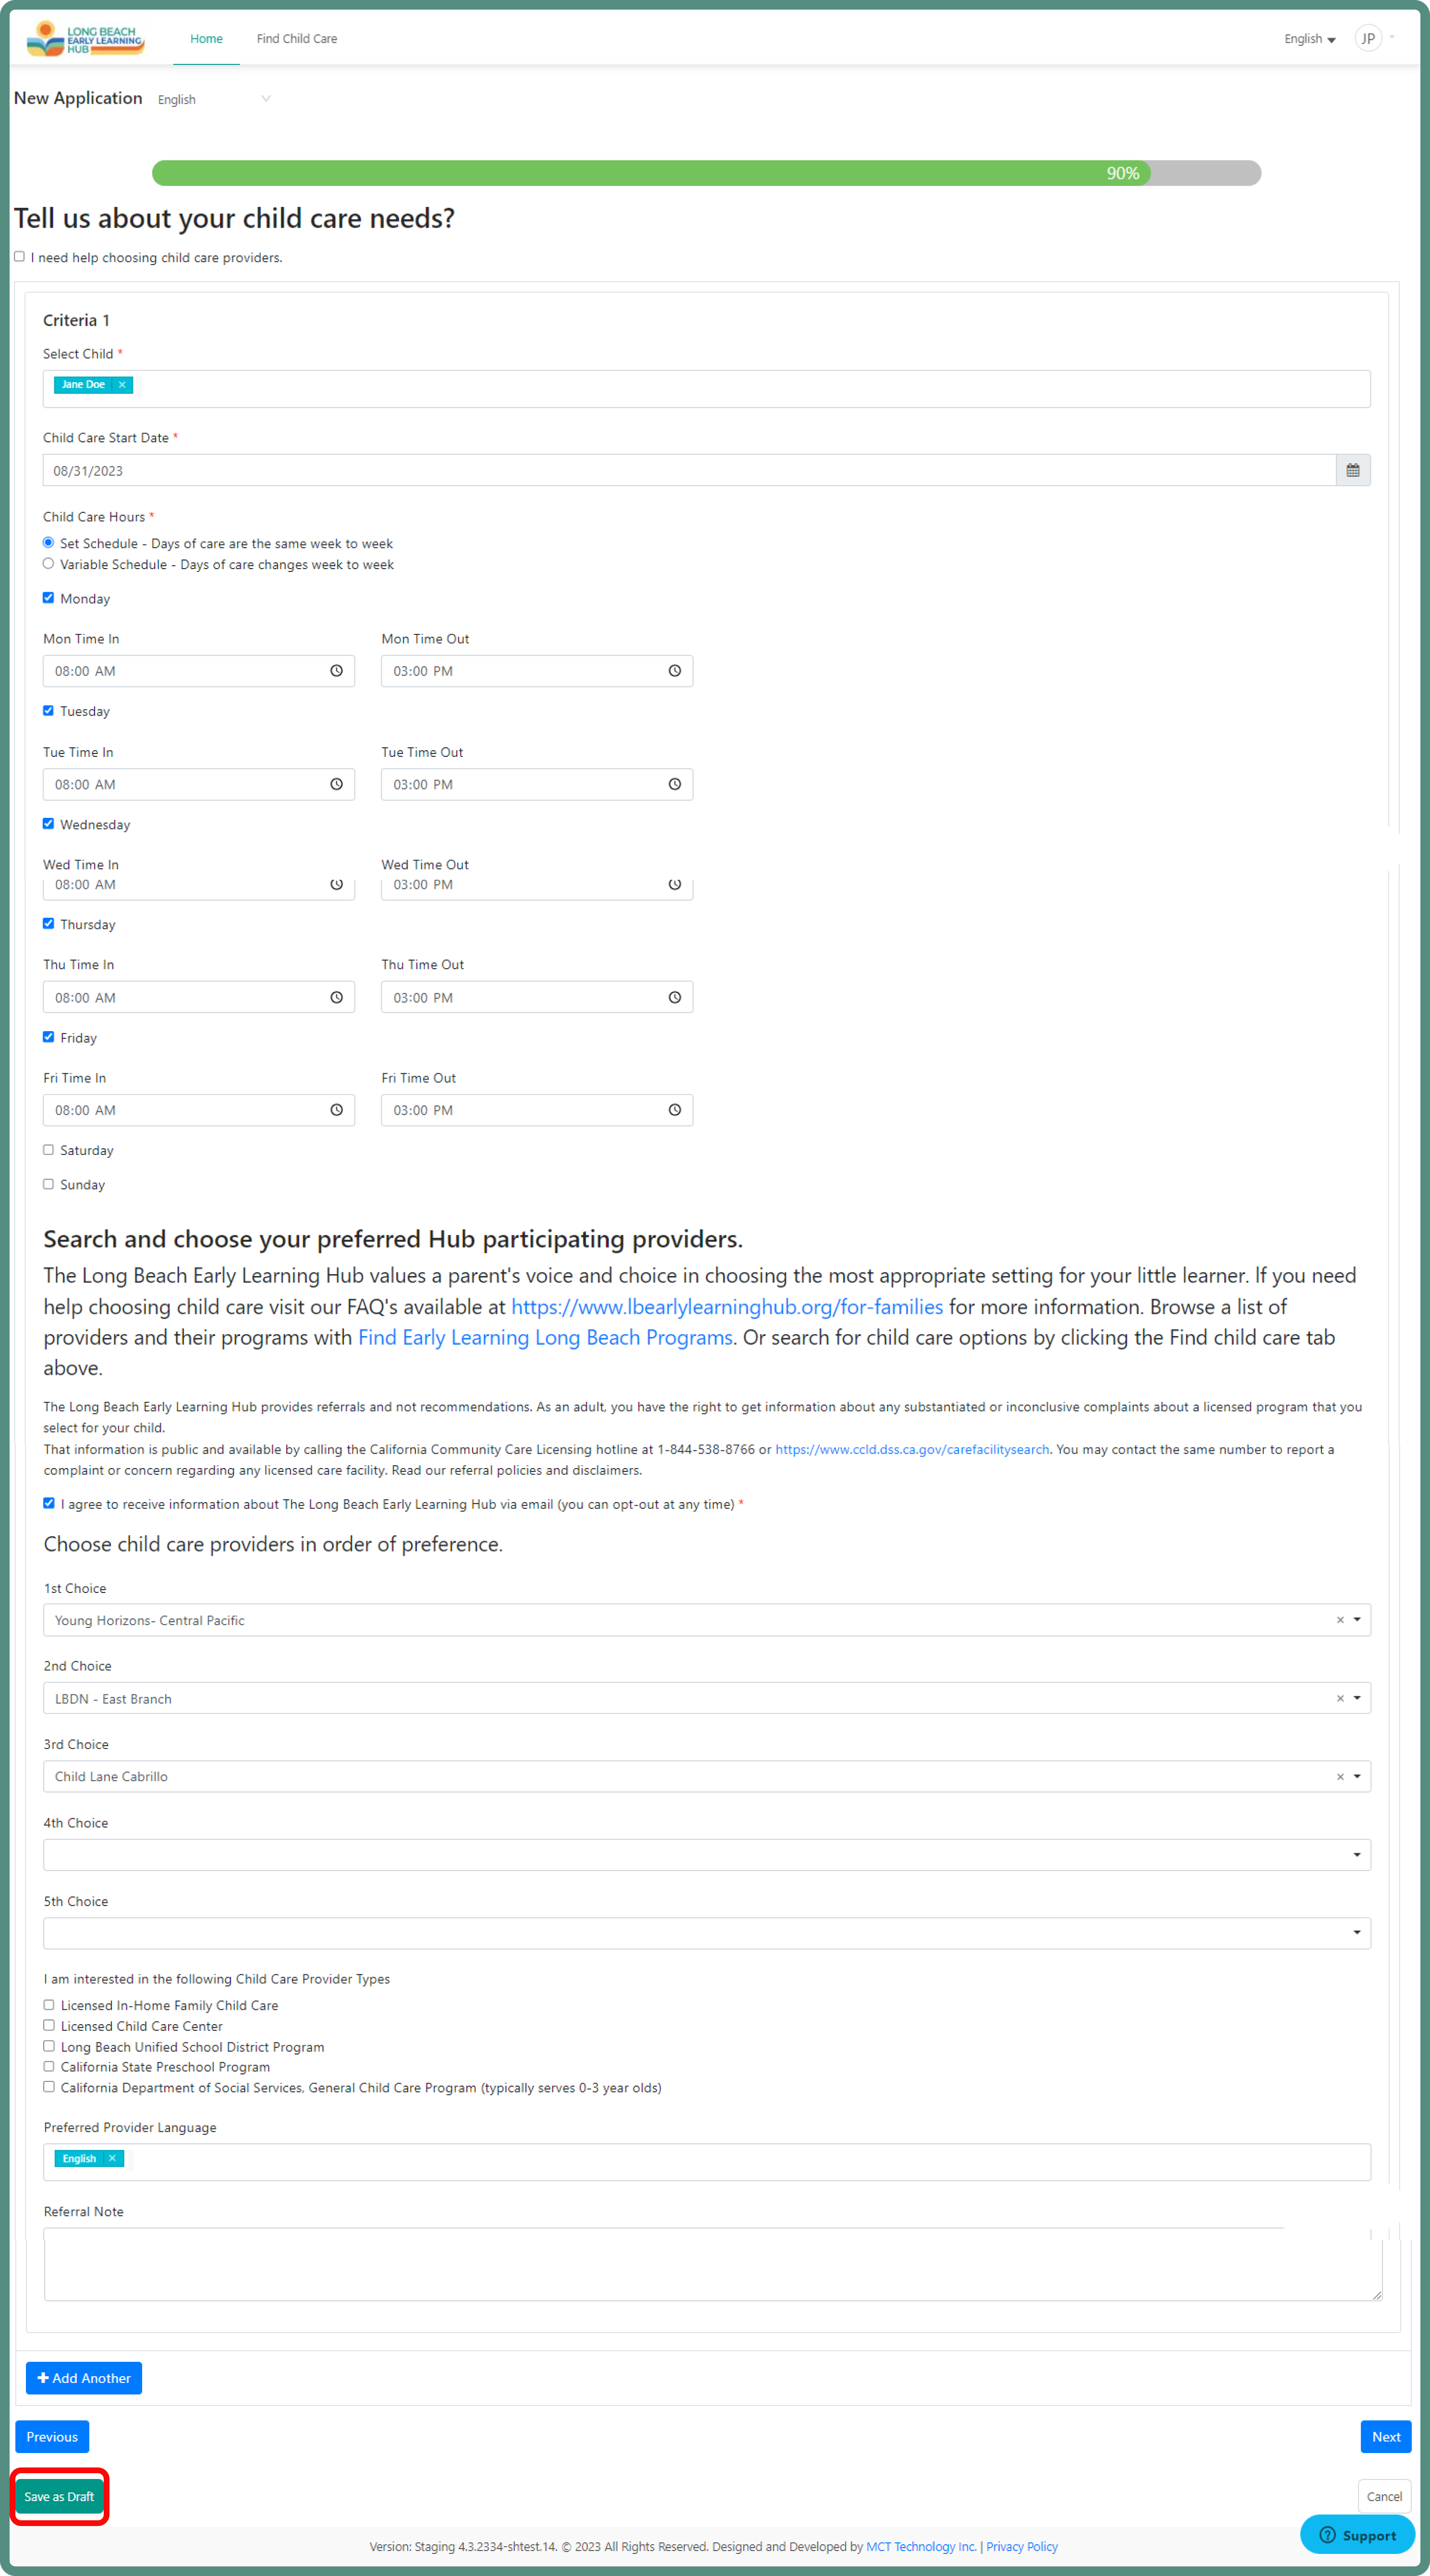Click Save as Draft button
The height and width of the screenshot is (2576, 1430).
pyautogui.click(x=59, y=2496)
